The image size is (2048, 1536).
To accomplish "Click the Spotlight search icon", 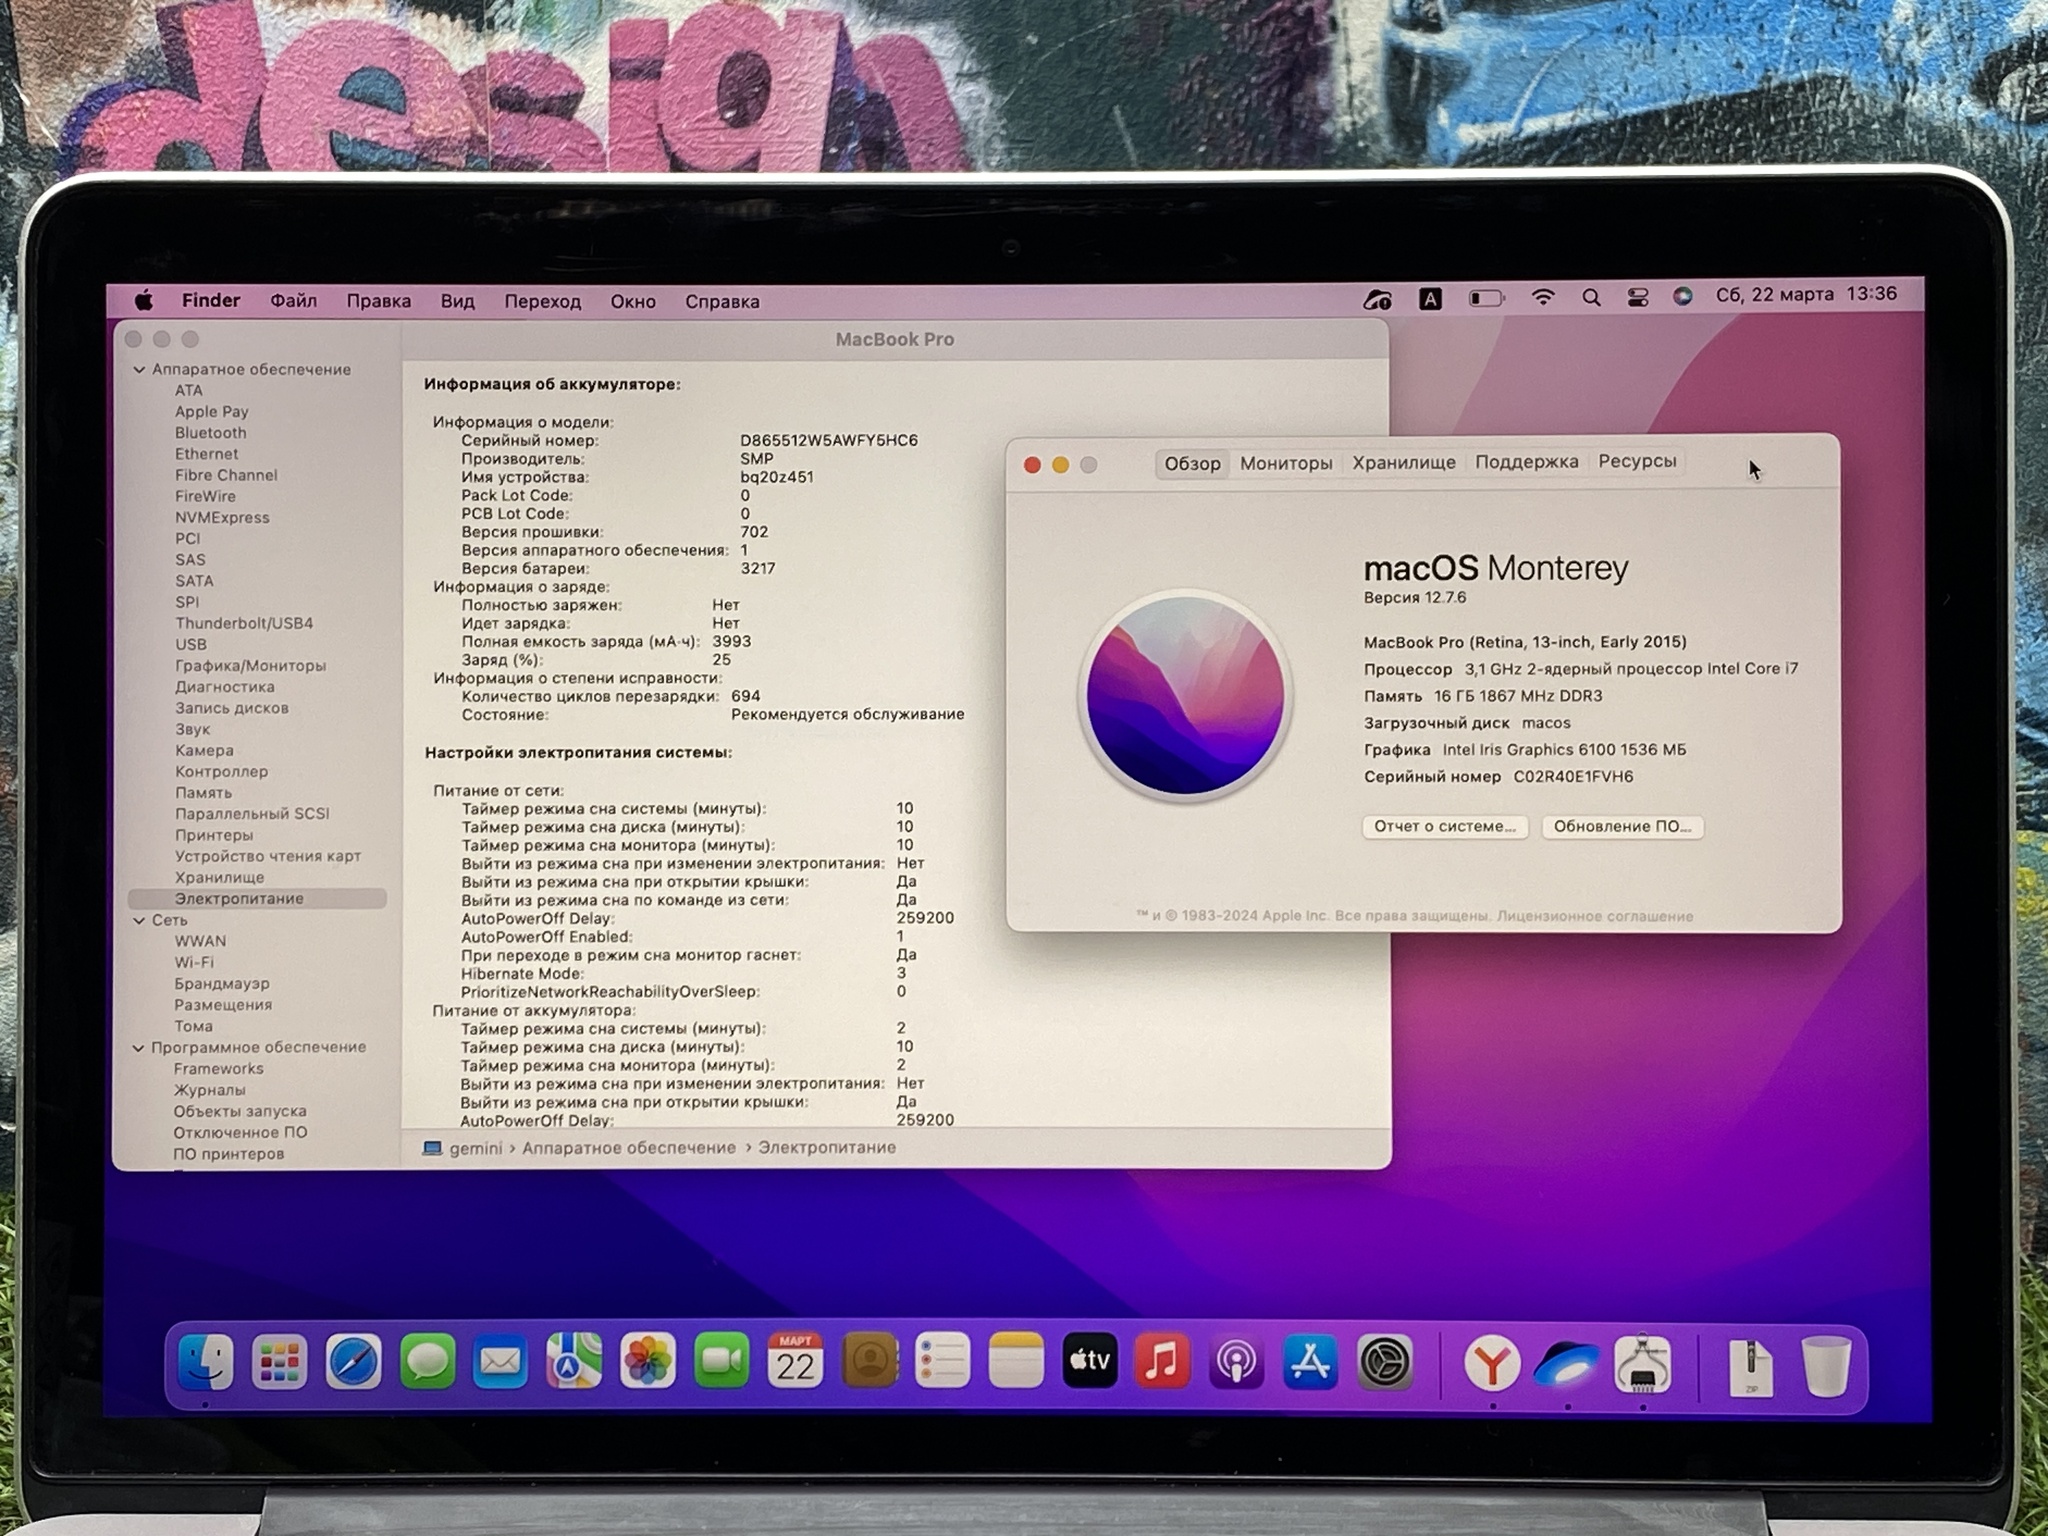I will coord(1591,298).
